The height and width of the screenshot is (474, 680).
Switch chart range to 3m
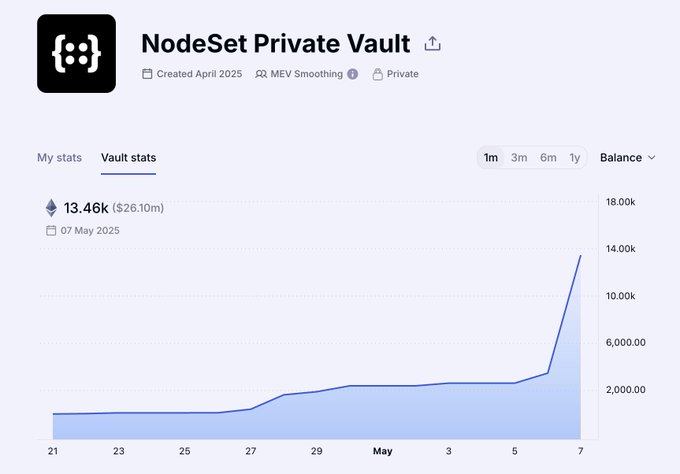[x=519, y=158]
